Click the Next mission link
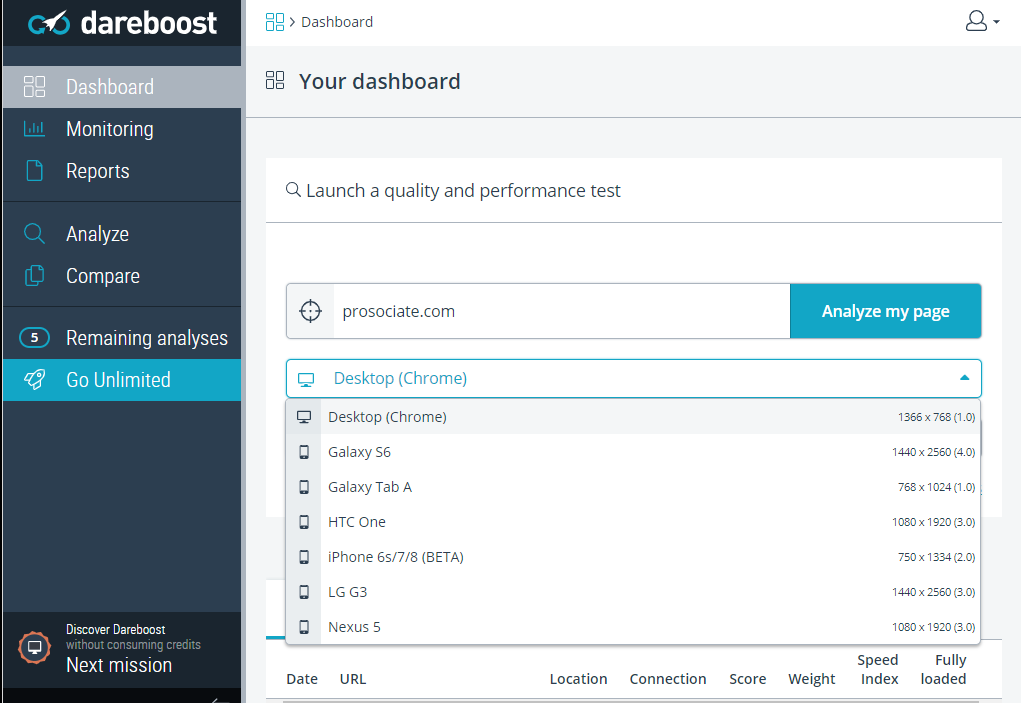The height and width of the screenshot is (703, 1021). click(x=118, y=665)
